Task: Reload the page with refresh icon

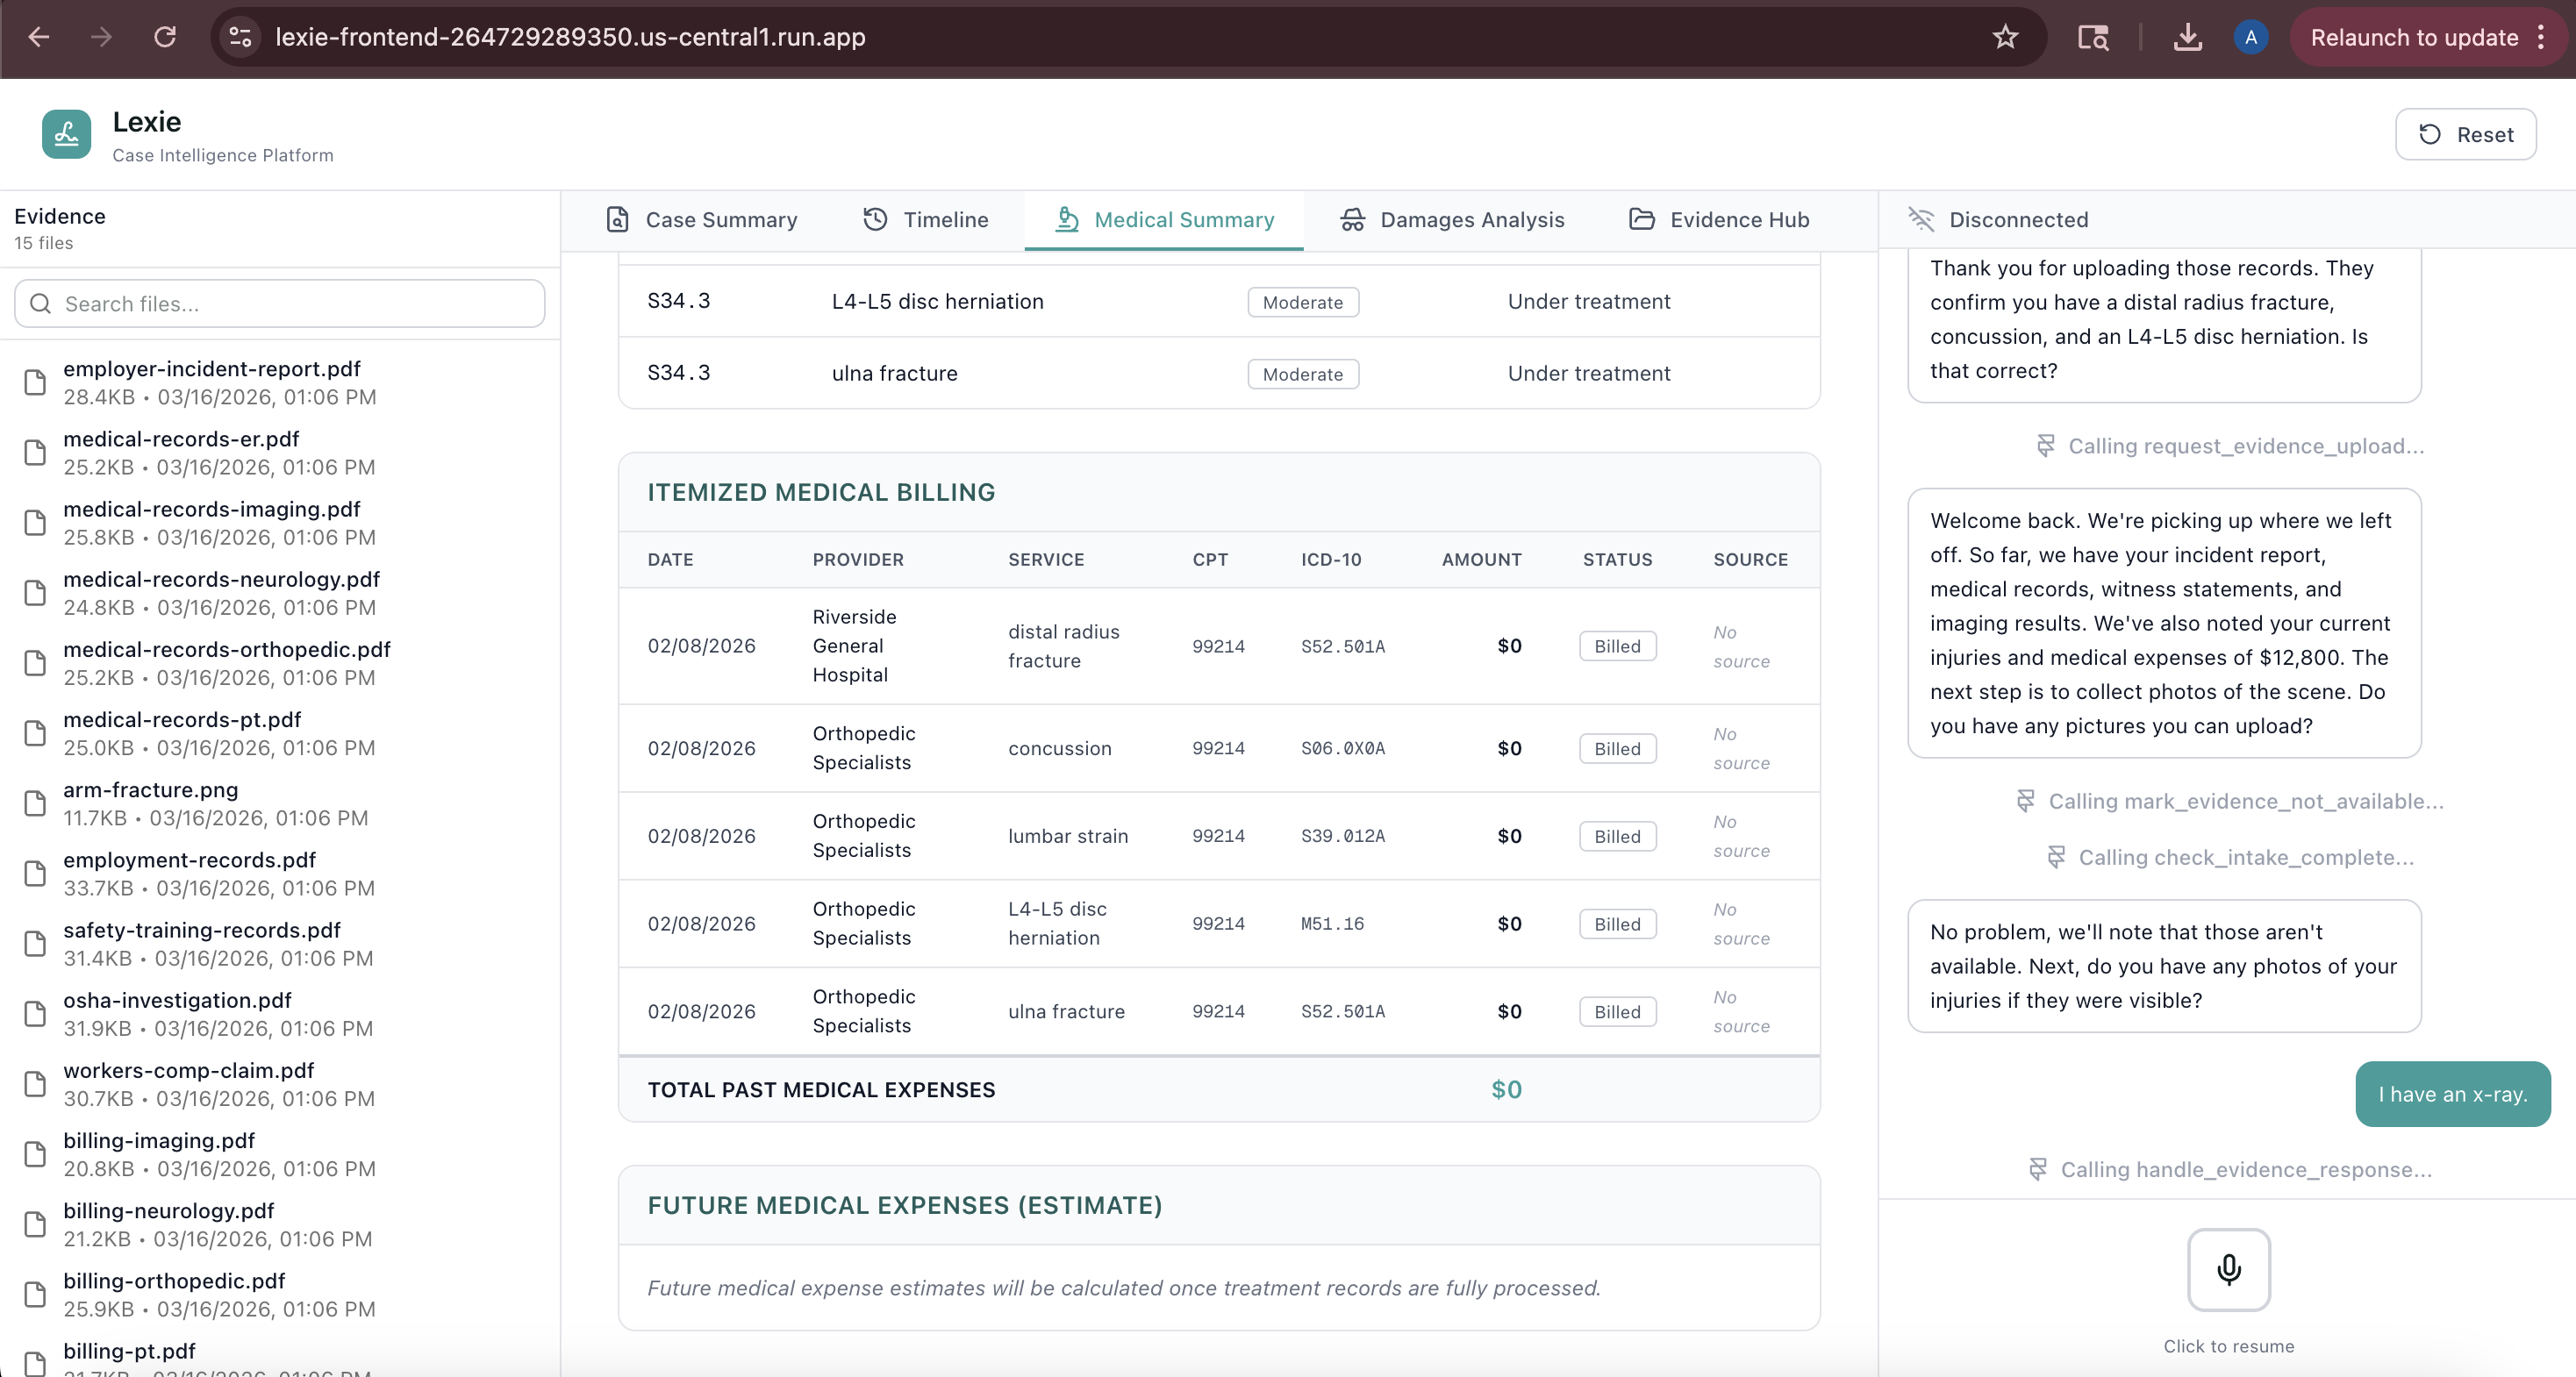Action: point(165,38)
